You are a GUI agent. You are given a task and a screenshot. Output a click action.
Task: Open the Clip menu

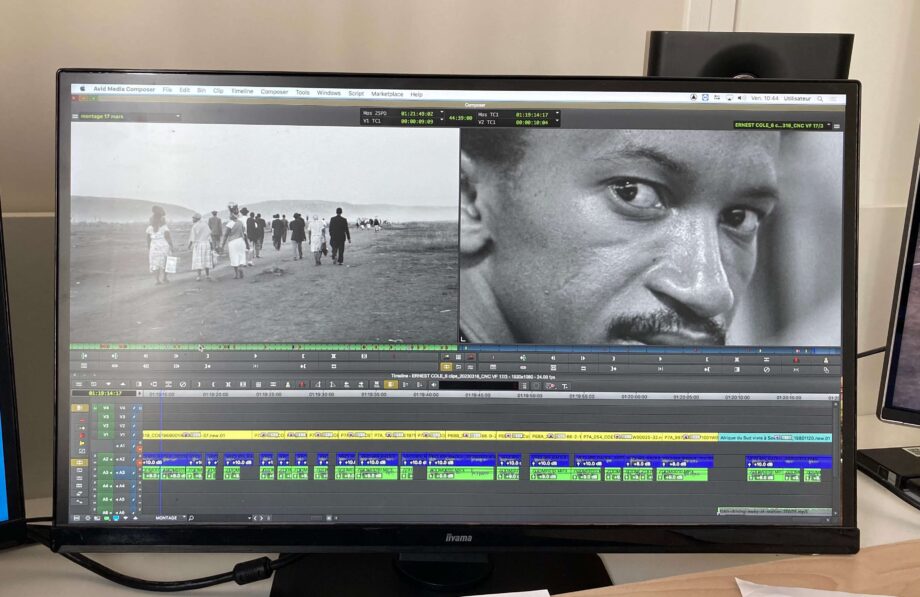point(218,90)
